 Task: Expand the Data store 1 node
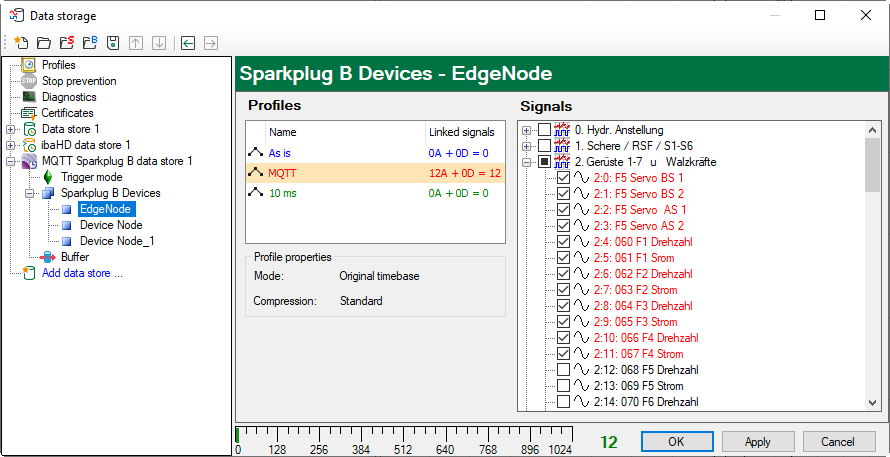click(11, 129)
